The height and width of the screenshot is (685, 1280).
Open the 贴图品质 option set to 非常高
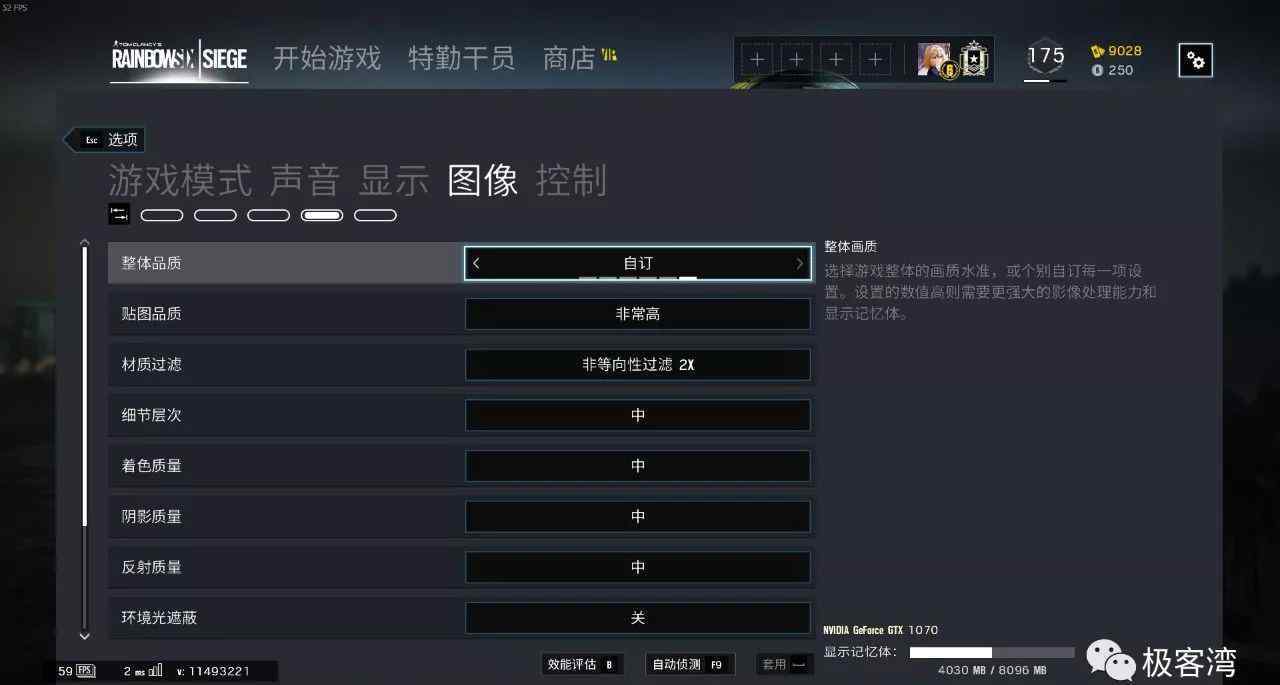click(638, 314)
